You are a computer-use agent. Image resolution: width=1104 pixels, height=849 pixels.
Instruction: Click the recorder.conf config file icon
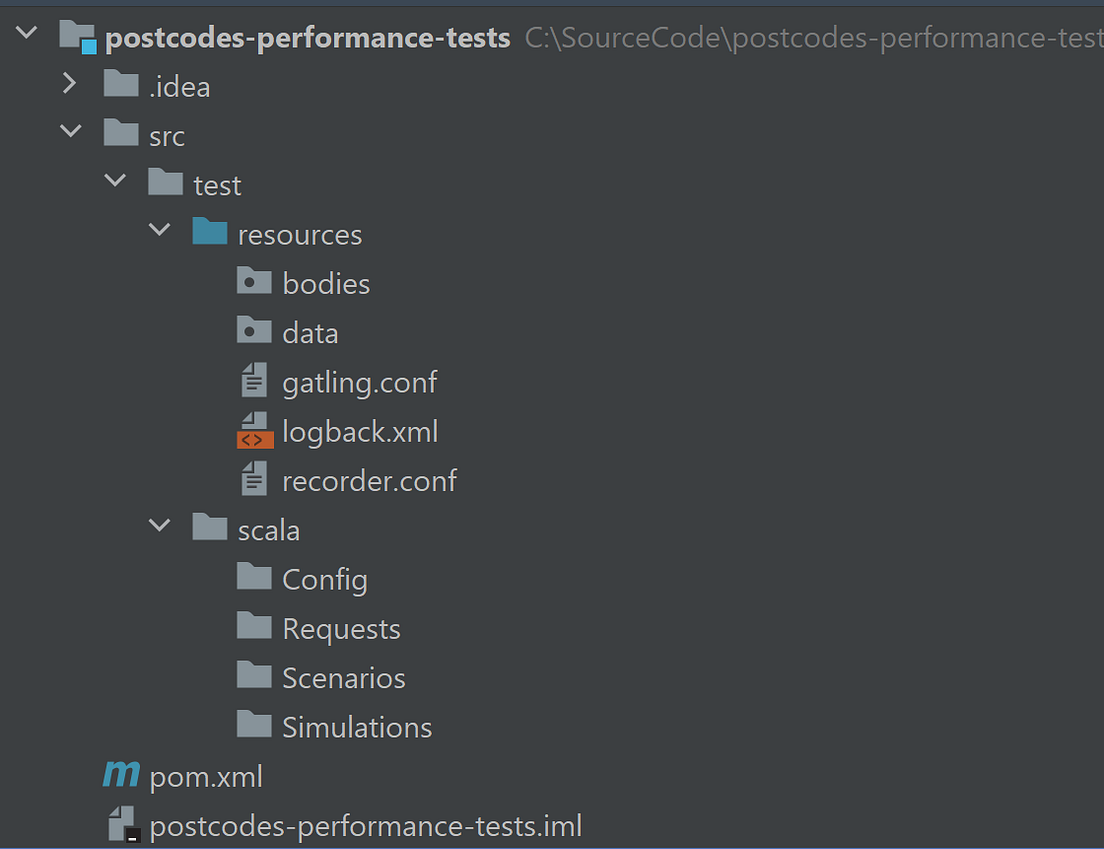pos(253,479)
